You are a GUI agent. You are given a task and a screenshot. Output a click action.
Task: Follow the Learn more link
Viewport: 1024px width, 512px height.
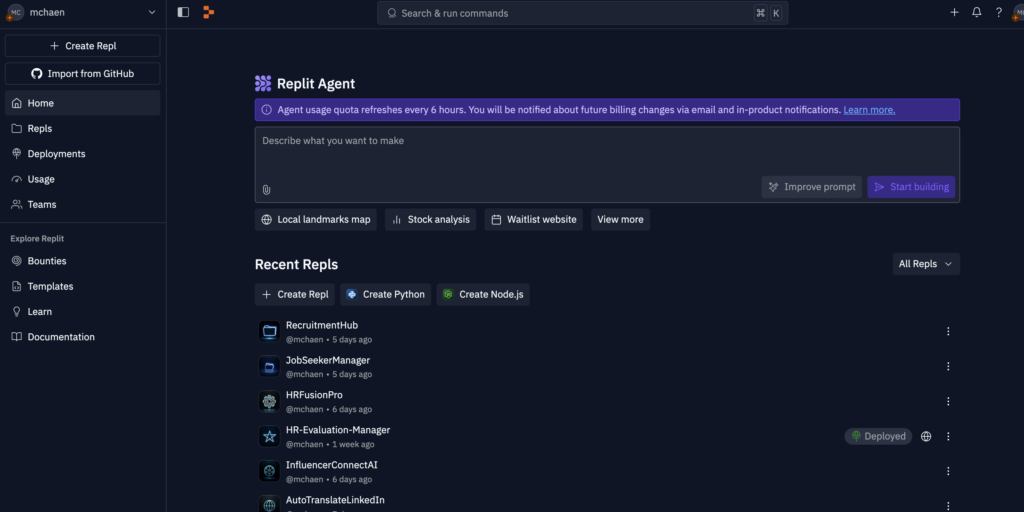(869, 110)
